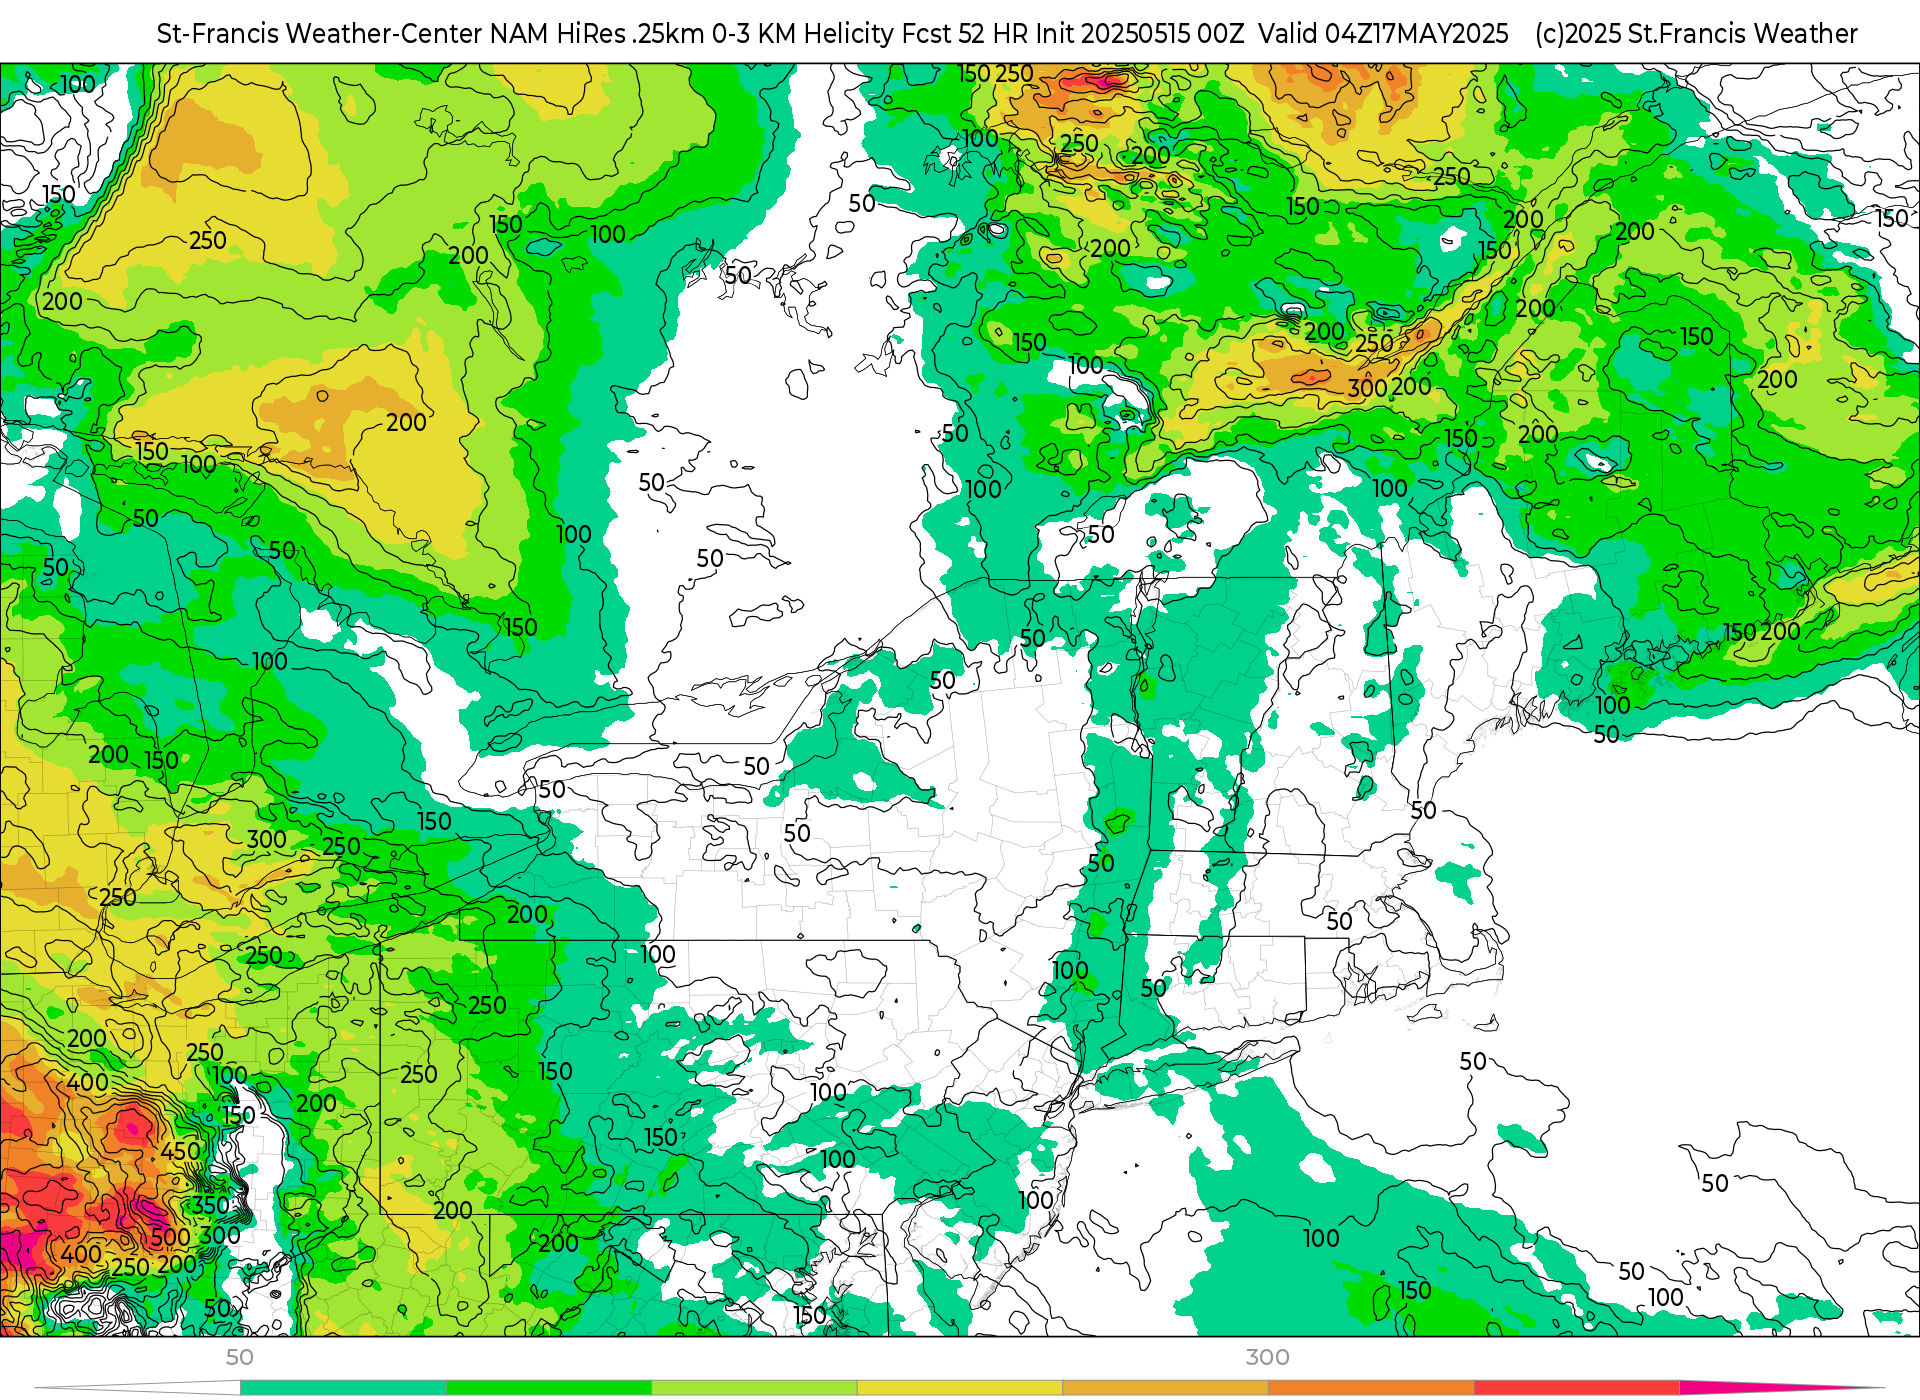Click the teal segment of the color bar

click(x=343, y=1388)
